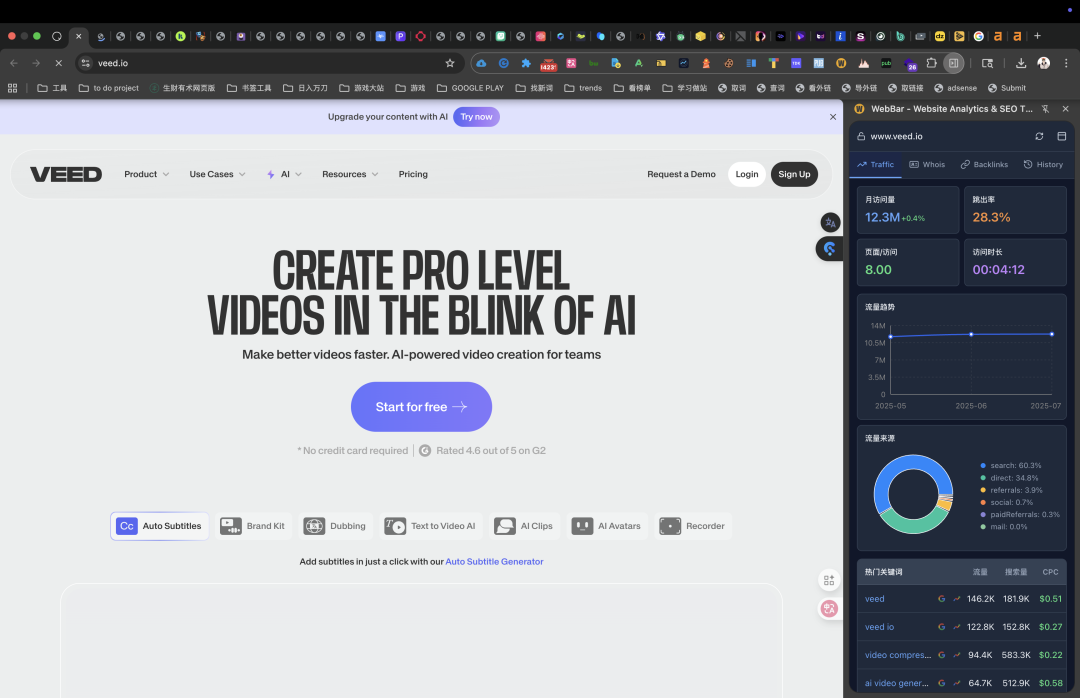
Task: Click the translate floating icon at page edge
Action: point(831,223)
